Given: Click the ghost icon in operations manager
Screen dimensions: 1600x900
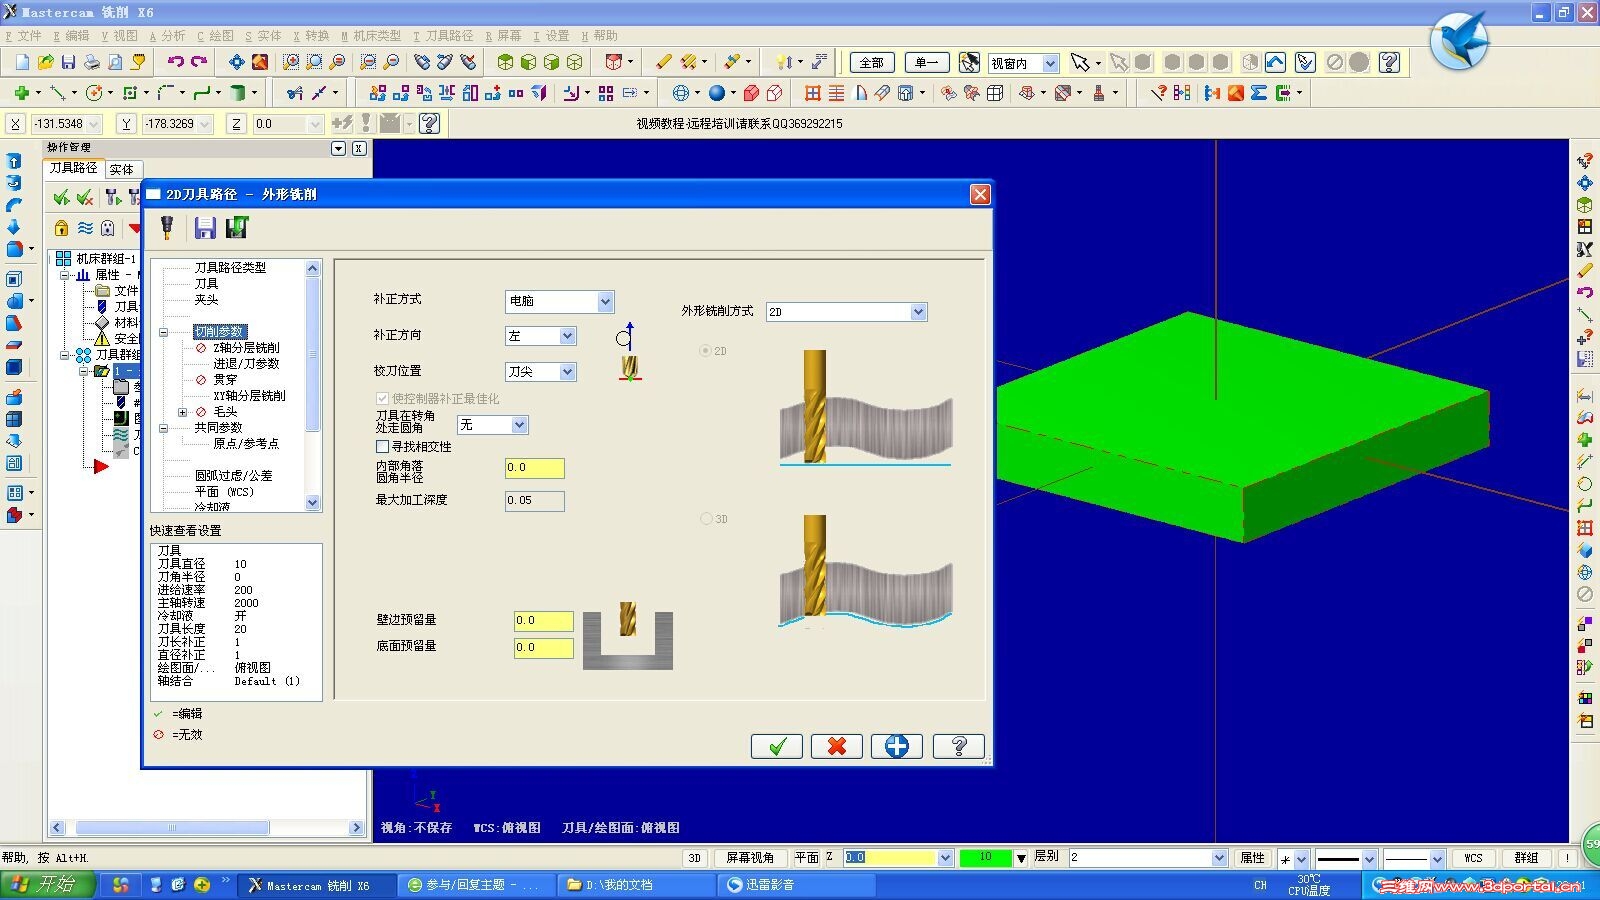Looking at the screenshot, I should point(108,228).
